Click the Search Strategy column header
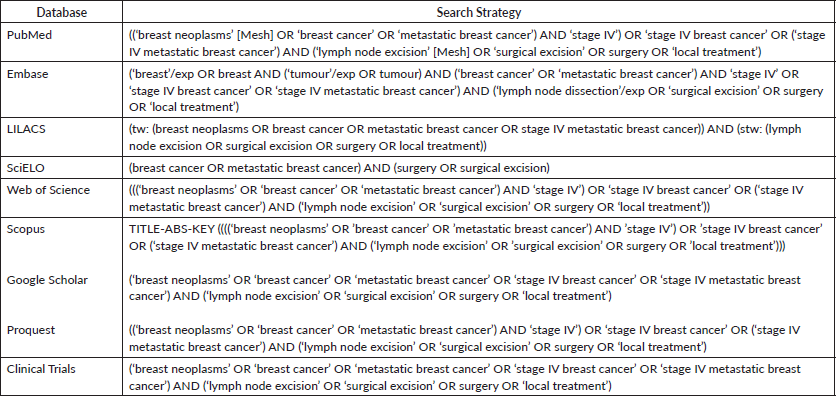 pos(478,12)
